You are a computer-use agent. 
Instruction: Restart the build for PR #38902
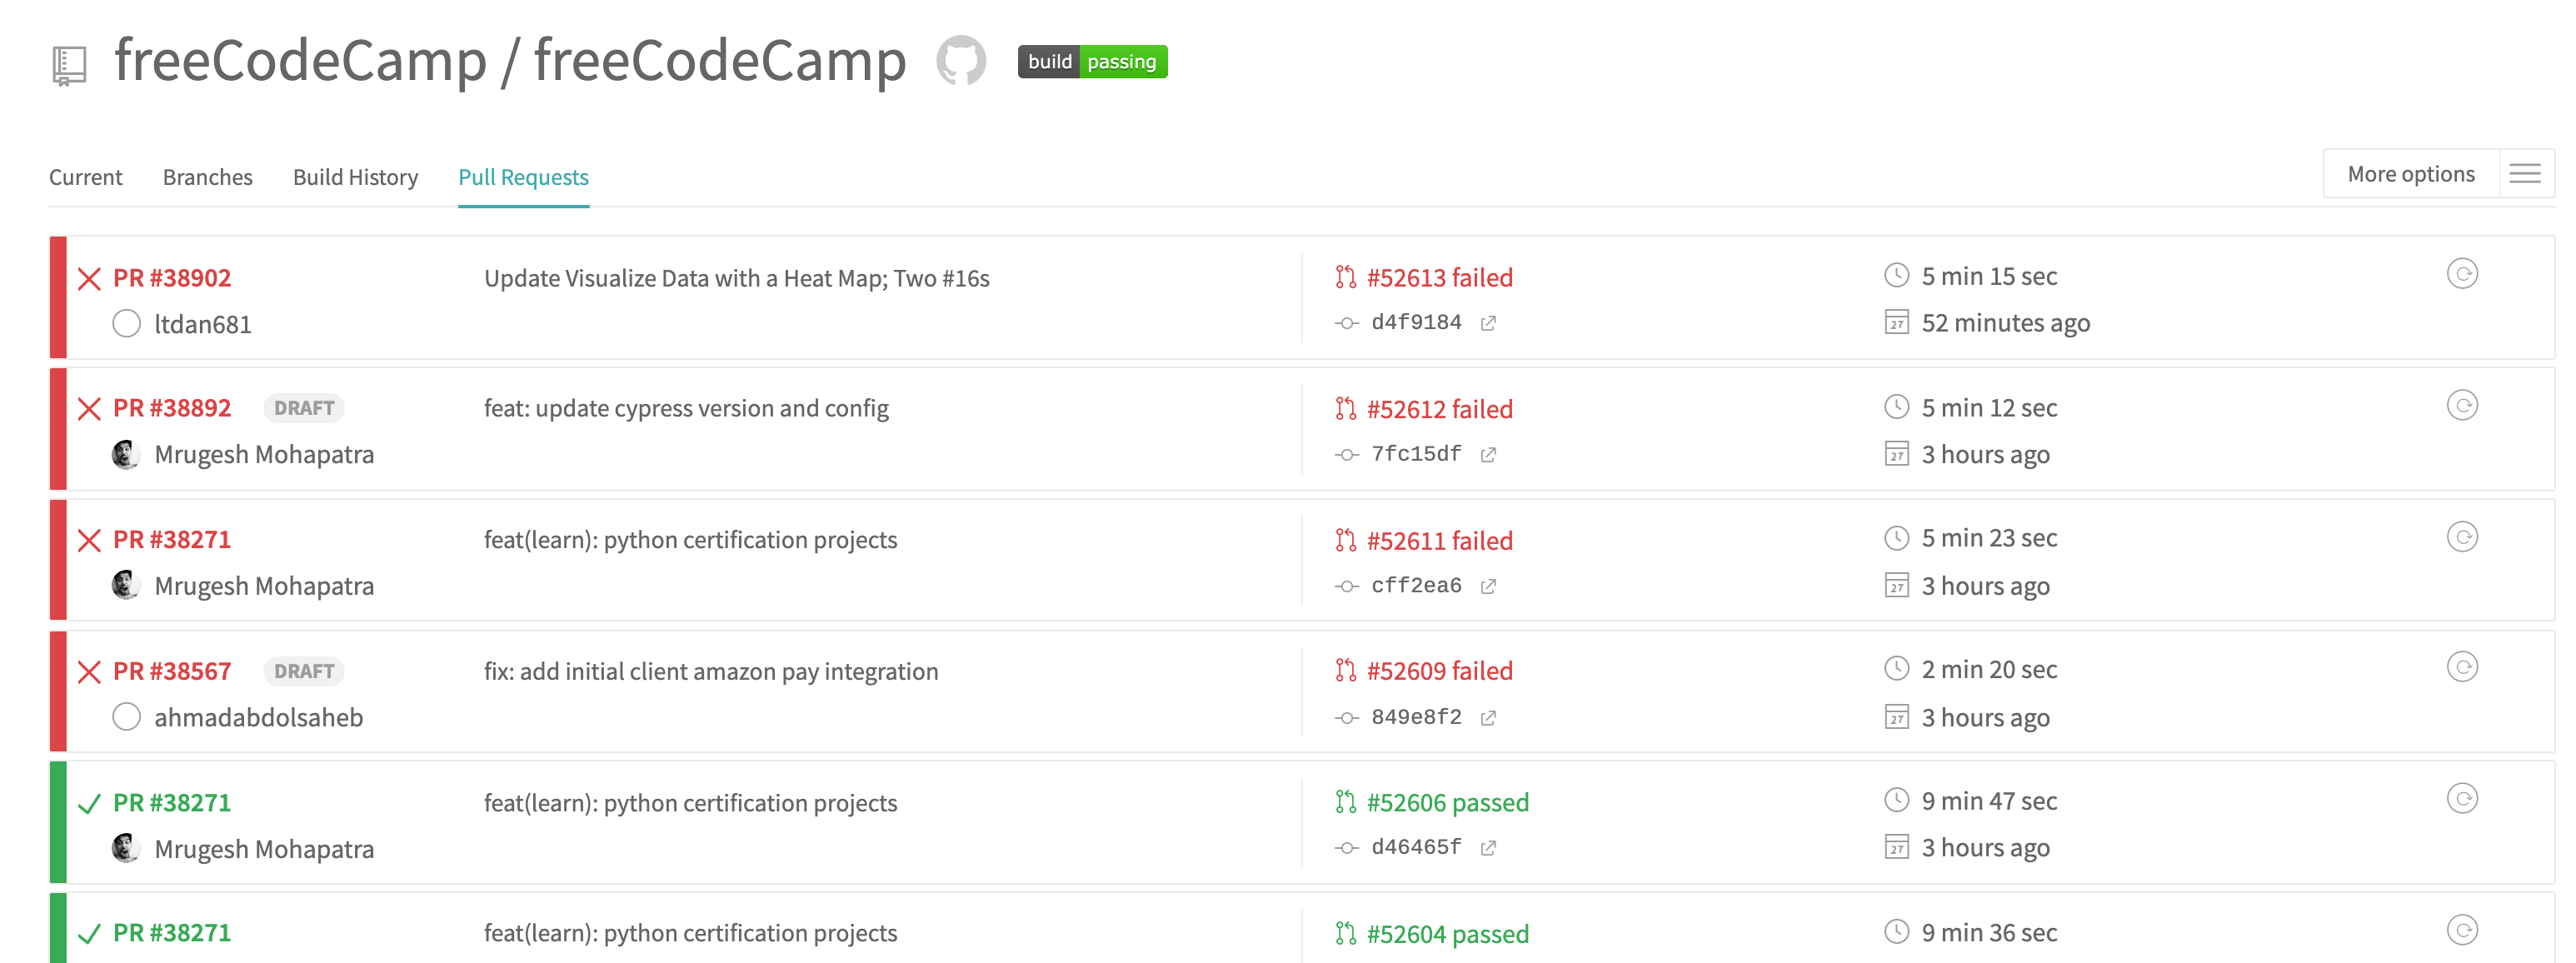(x=2464, y=272)
